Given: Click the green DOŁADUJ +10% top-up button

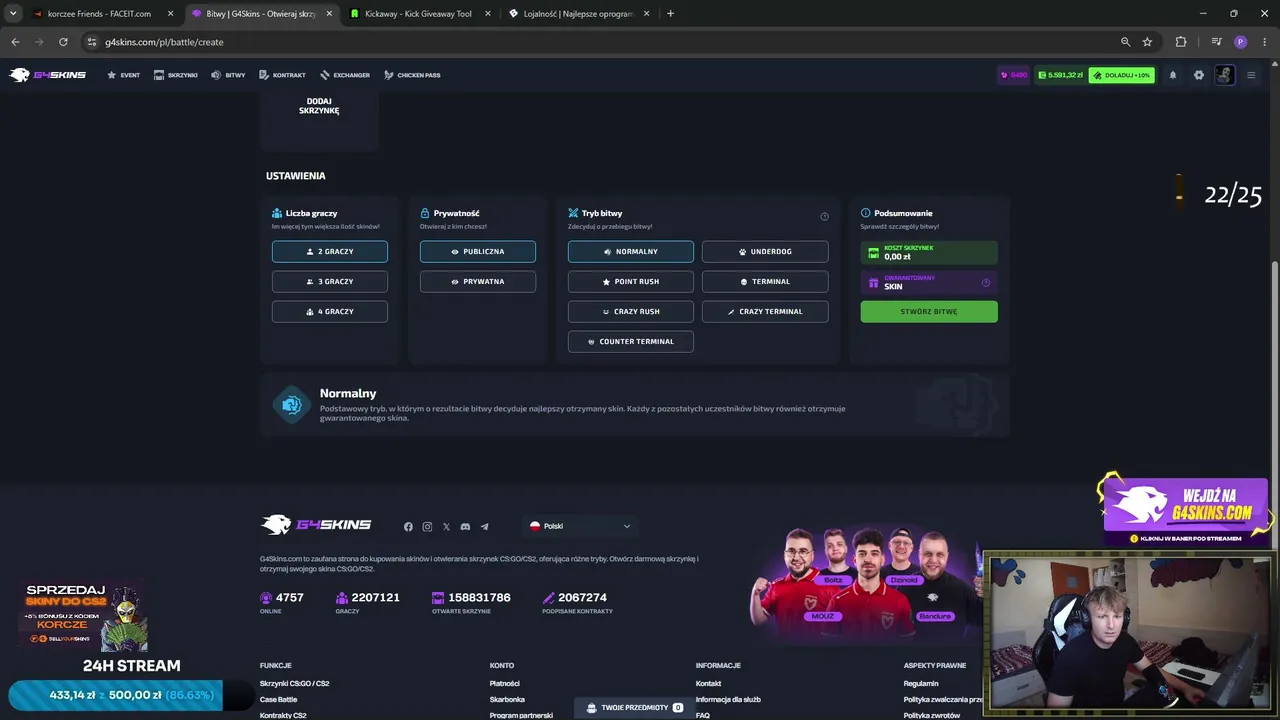Looking at the screenshot, I should pos(1121,75).
